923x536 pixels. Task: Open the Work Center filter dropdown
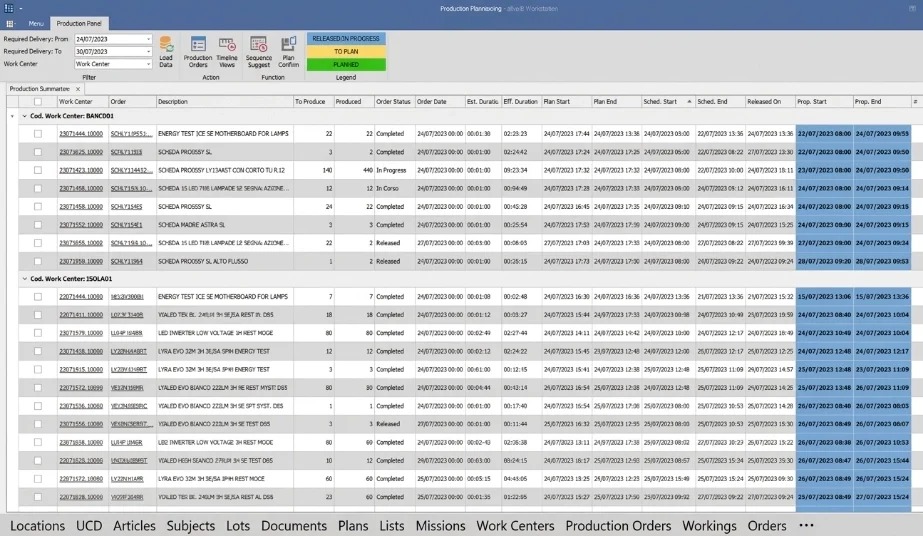pyautogui.click(x=148, y=64)
